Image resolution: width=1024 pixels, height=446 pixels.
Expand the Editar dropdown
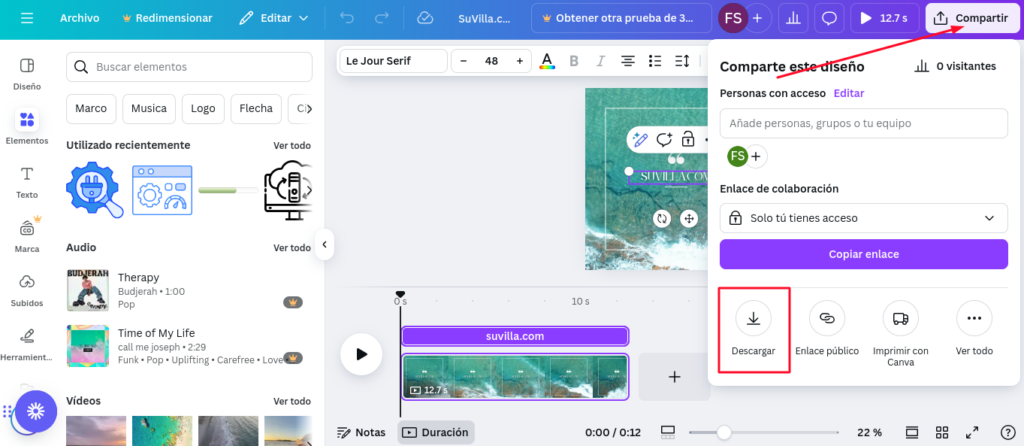[x=274, y=18]
